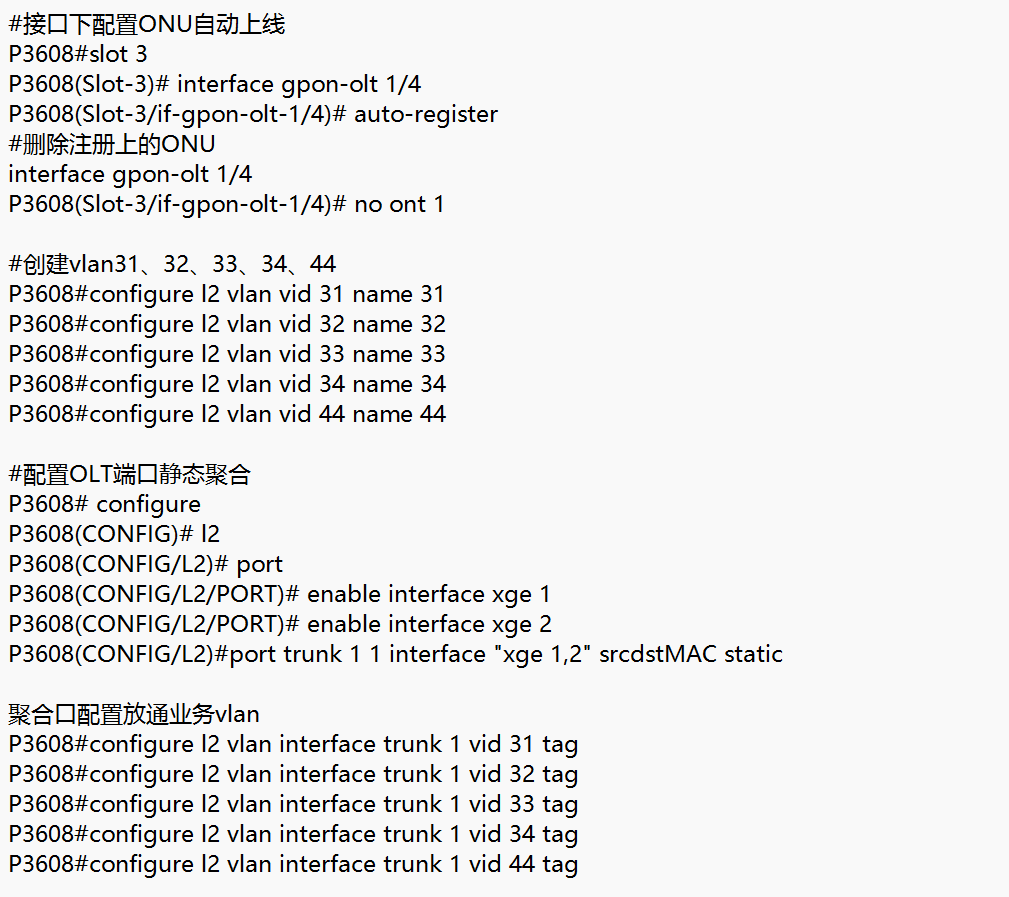Click the comment listing vlan31, 32, 33, 34, 44
1009x897 pixels.
172,264
